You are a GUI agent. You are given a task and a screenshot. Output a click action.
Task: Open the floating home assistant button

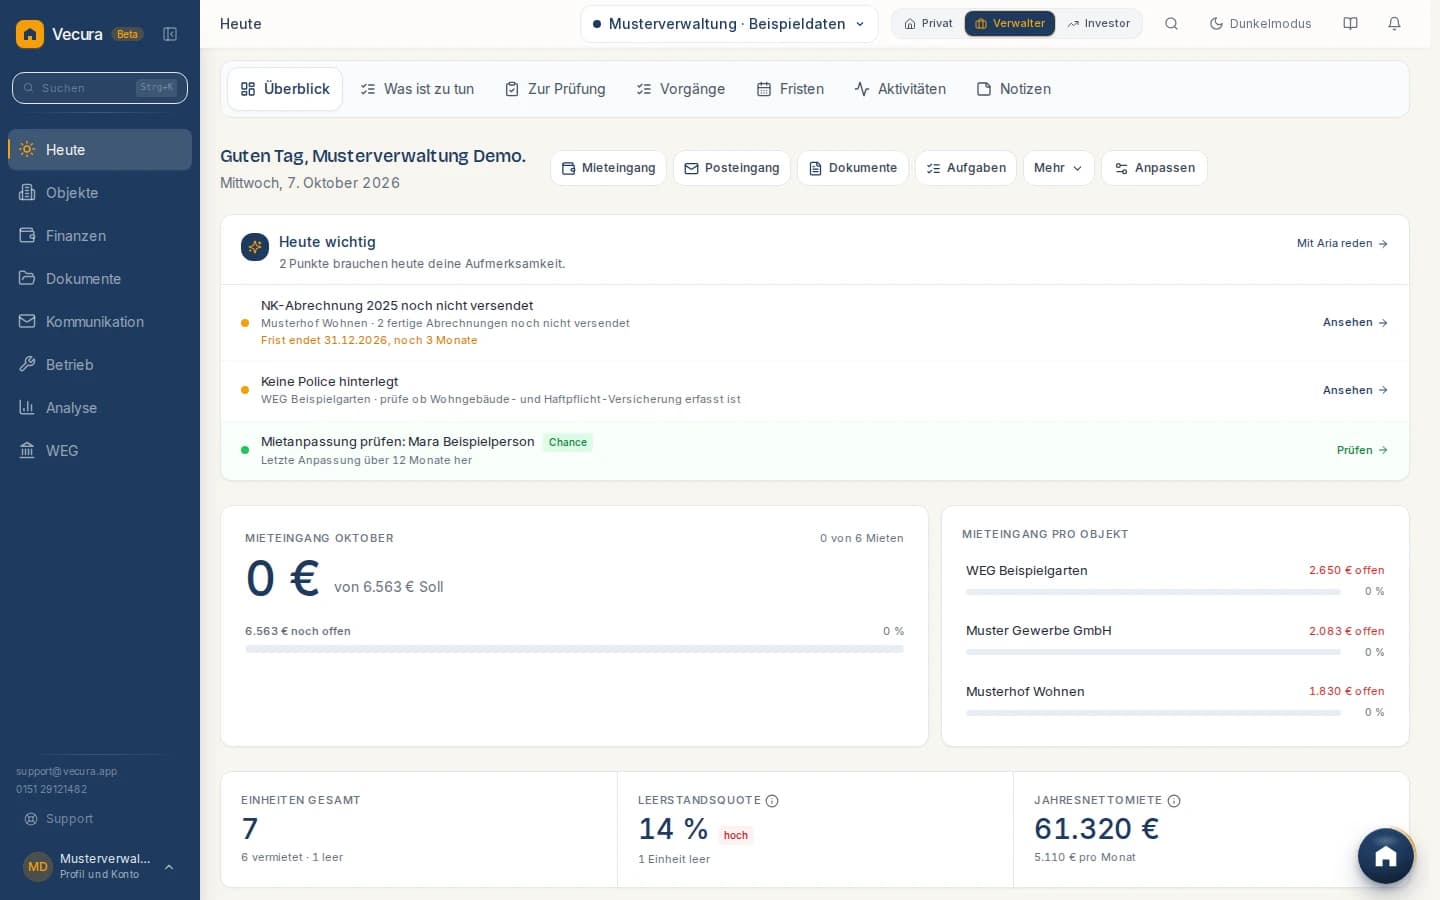[x=1386, y=856]
